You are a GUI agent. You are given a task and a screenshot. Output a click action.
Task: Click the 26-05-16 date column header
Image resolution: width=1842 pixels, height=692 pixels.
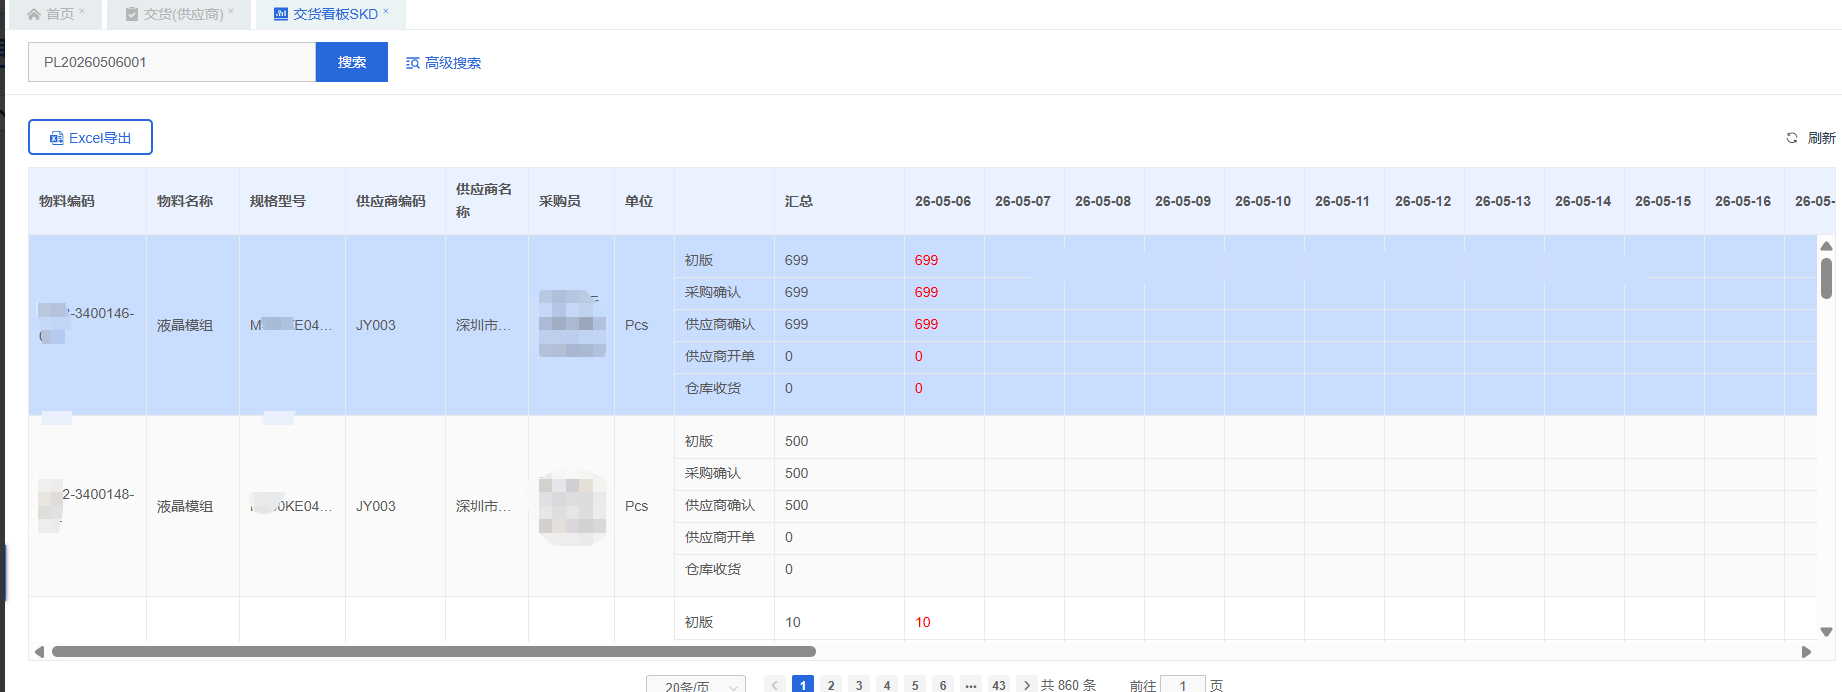point(1743,201)
